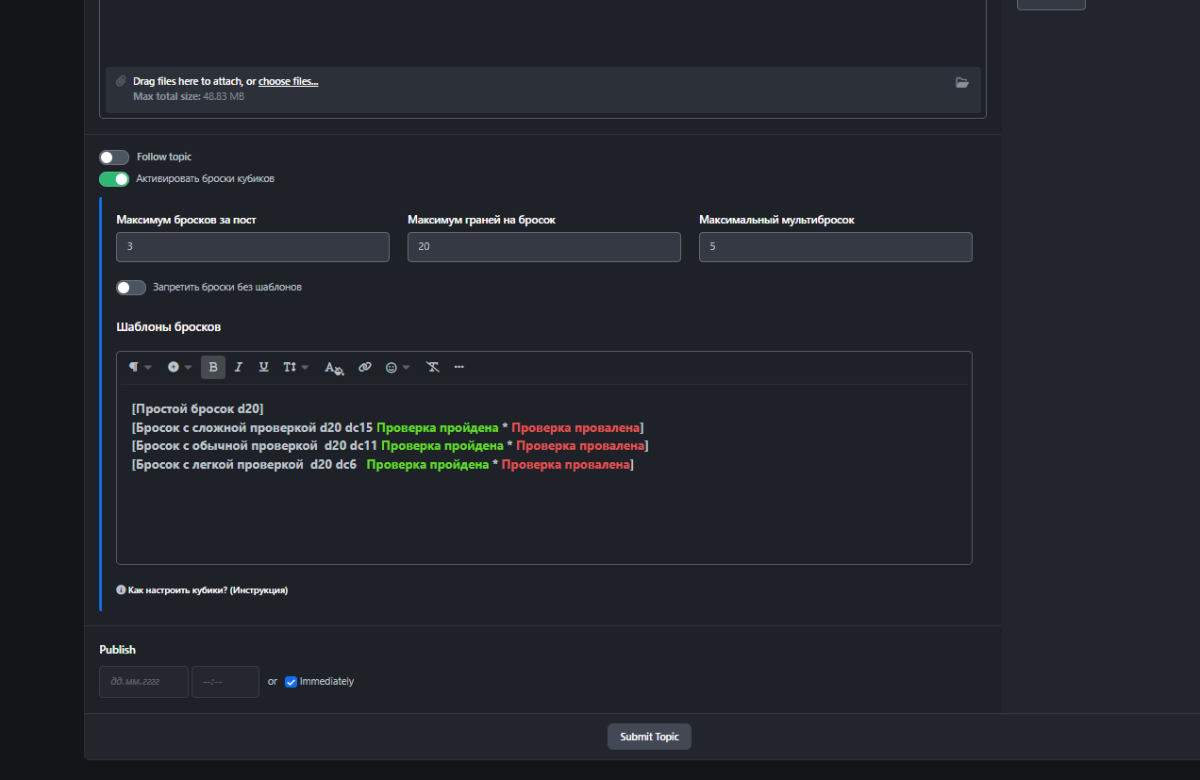
Task: Apply italic formatting in the toolbar
Action: pyautogui.click(x=238, y=367)
